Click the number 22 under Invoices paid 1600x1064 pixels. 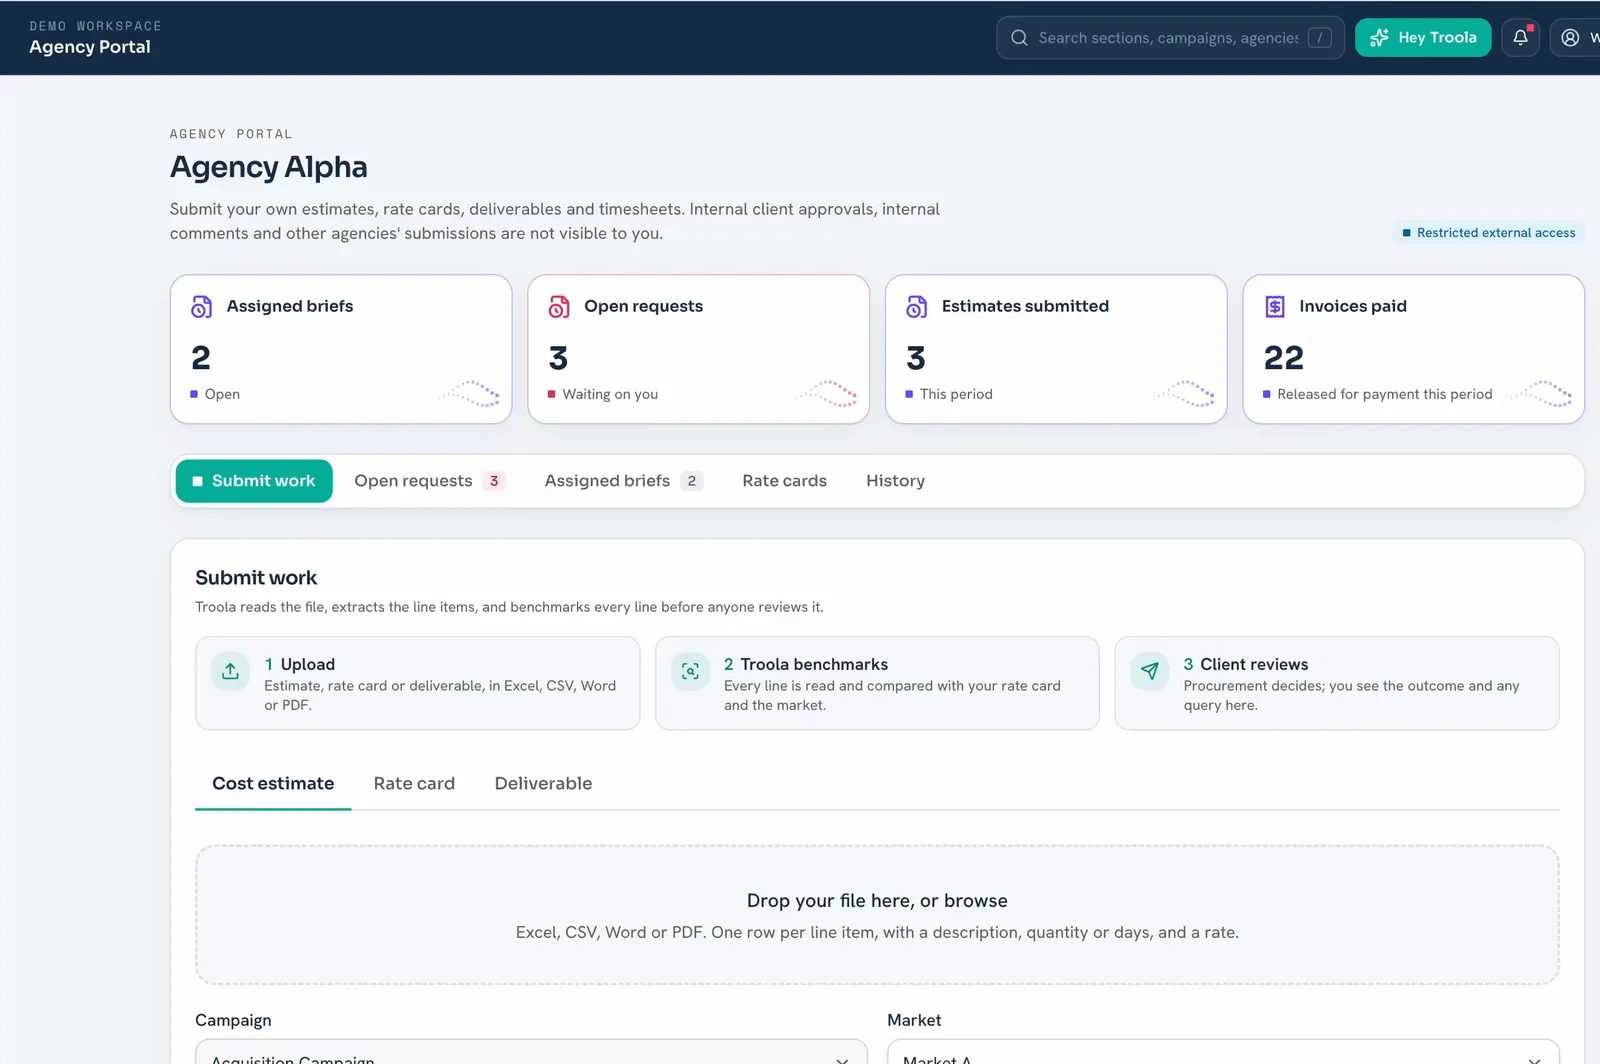[x=1284, y=358]
